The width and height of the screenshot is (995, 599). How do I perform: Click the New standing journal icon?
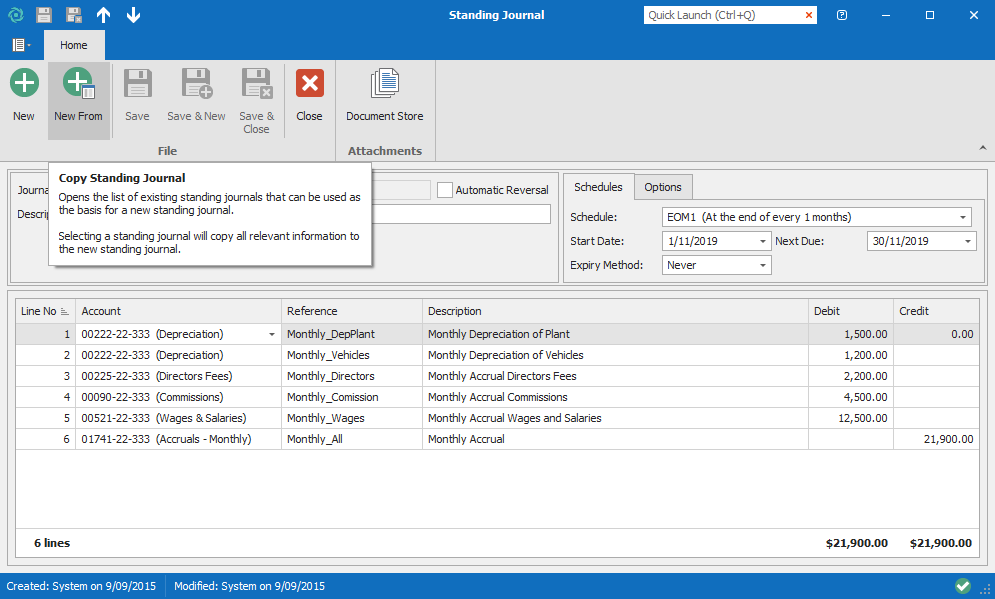pyautogui.click(x=24, y=84)
